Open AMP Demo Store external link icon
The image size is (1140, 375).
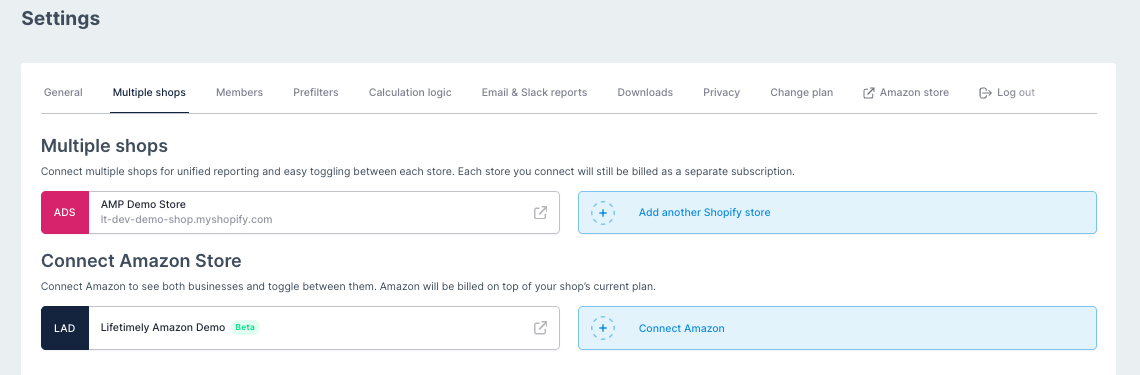tap(540, 213)
